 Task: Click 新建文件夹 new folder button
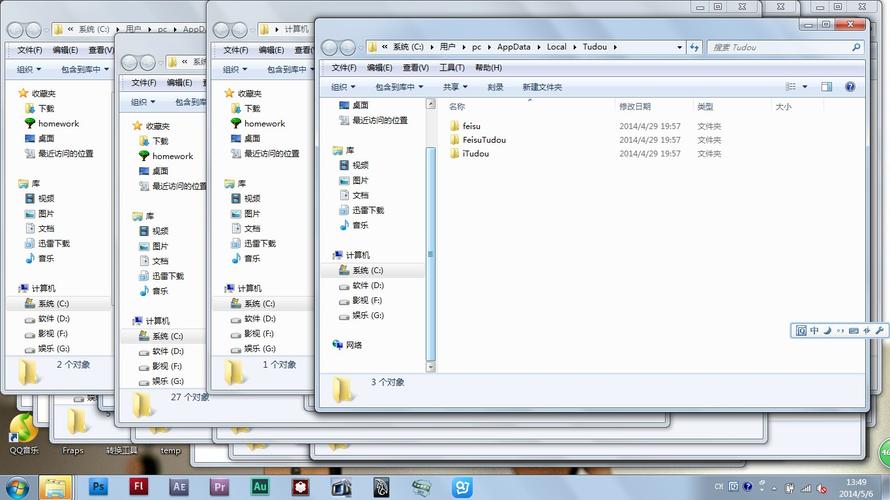point(542,87)
